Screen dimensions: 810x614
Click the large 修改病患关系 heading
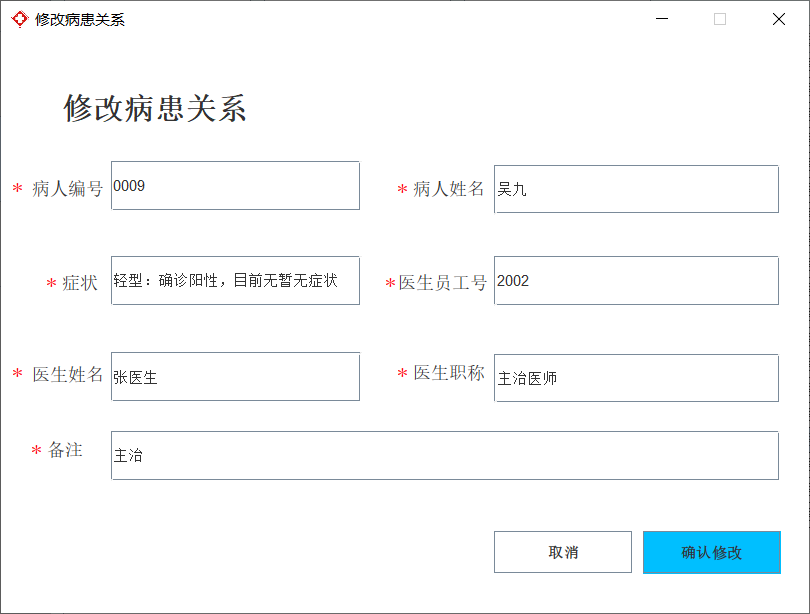point(155,108)
